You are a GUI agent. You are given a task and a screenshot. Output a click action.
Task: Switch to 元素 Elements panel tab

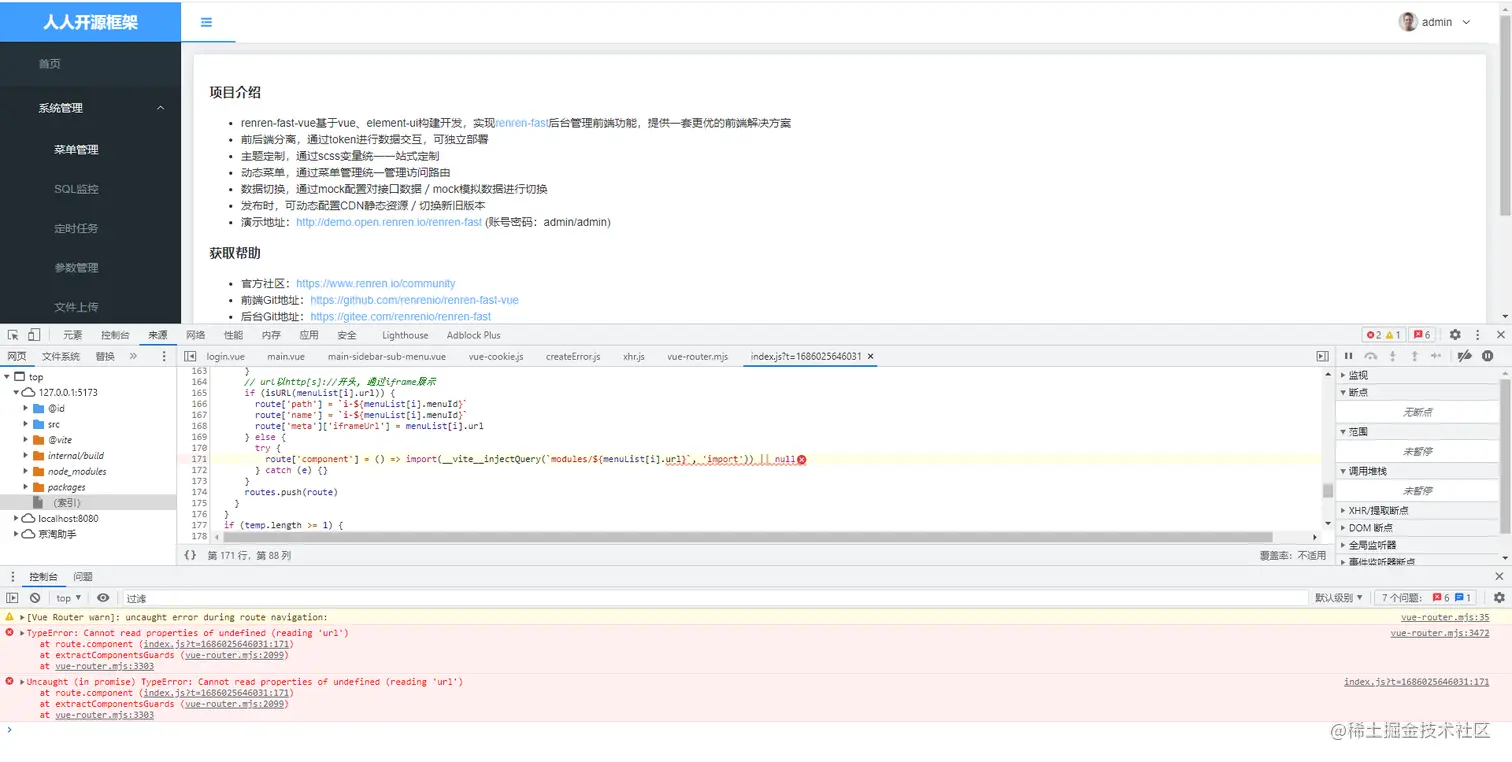73,335
